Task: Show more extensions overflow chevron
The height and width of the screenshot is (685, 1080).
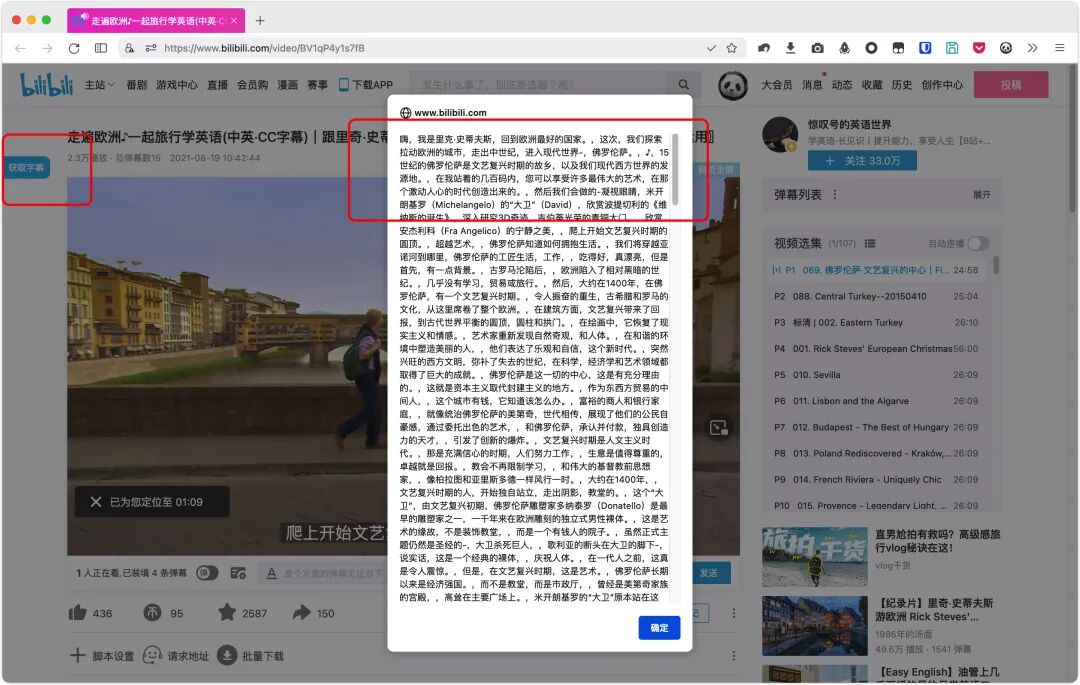Action: 1032,48
